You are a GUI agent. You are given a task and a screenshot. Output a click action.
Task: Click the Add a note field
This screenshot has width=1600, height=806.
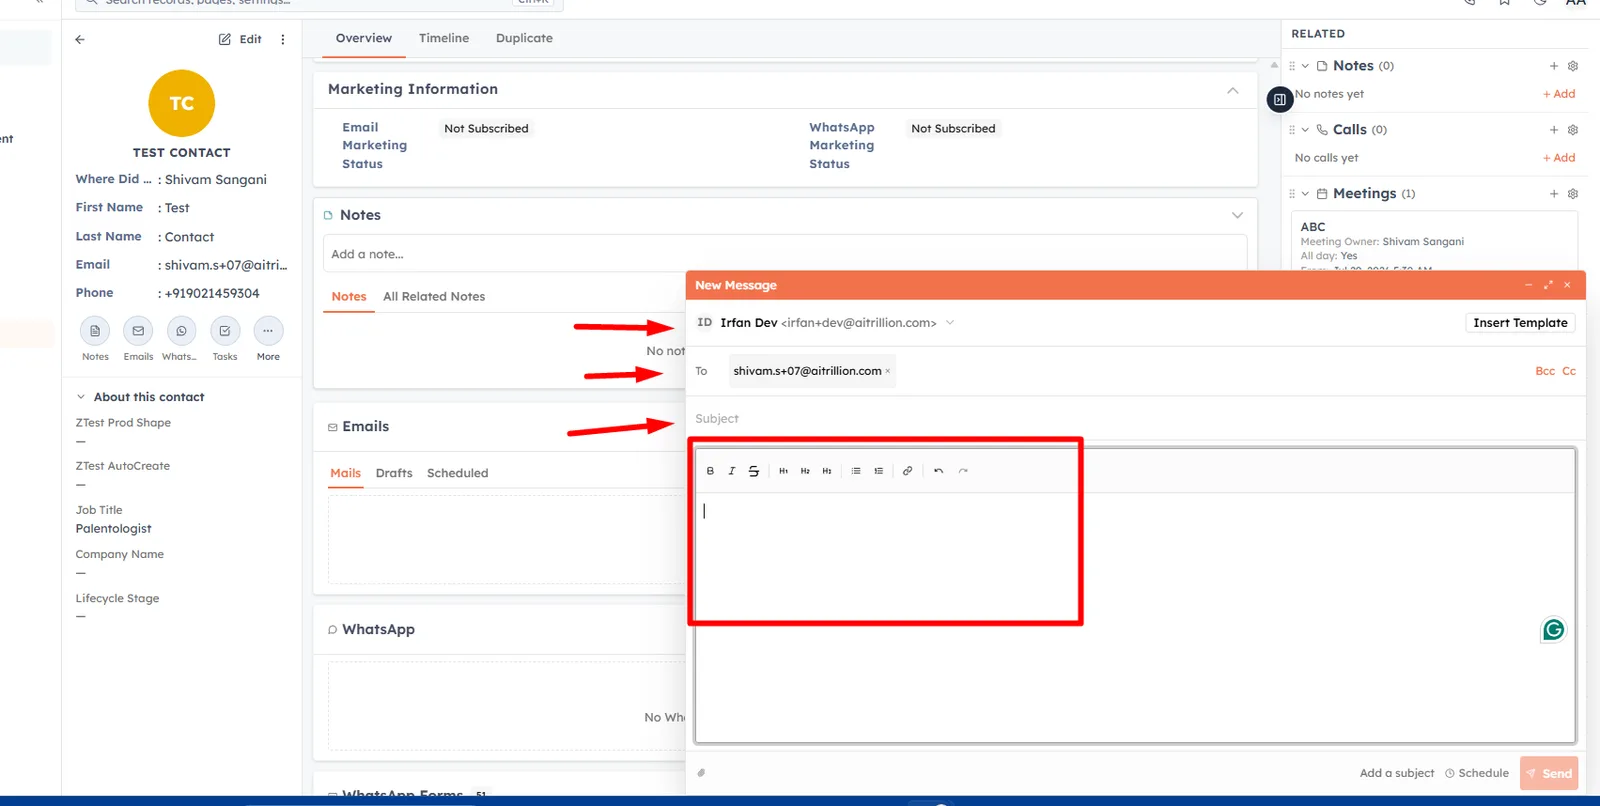tap(785, 254)
